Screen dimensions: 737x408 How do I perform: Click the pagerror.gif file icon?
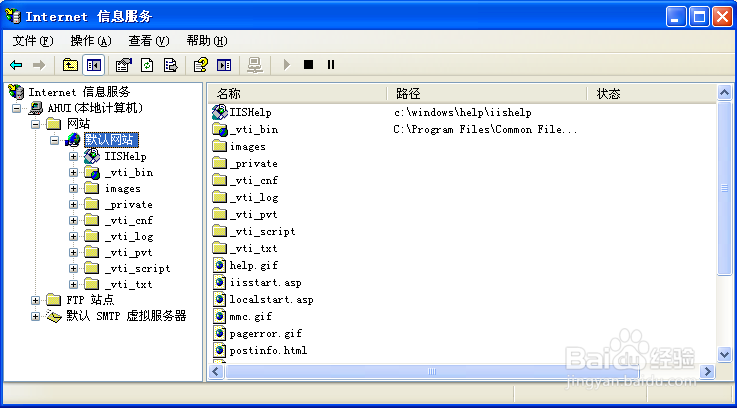(220, 333)
